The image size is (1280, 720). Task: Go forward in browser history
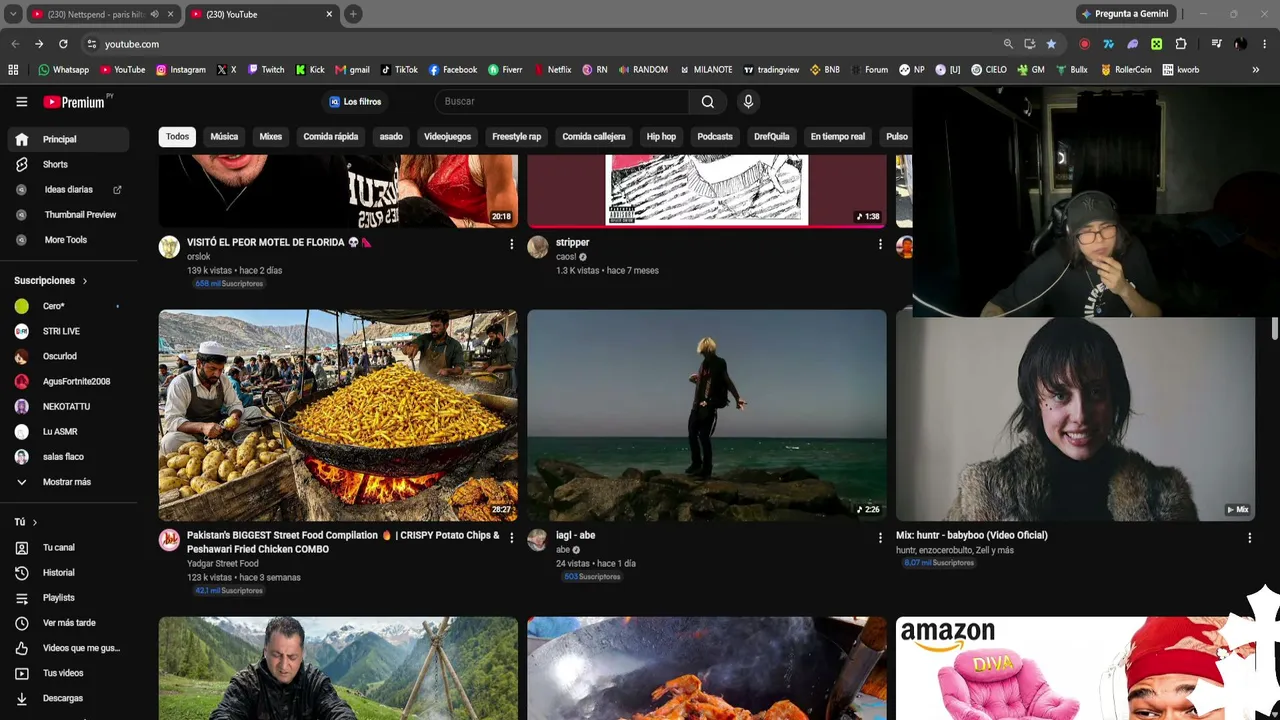(x=39, y=44)
